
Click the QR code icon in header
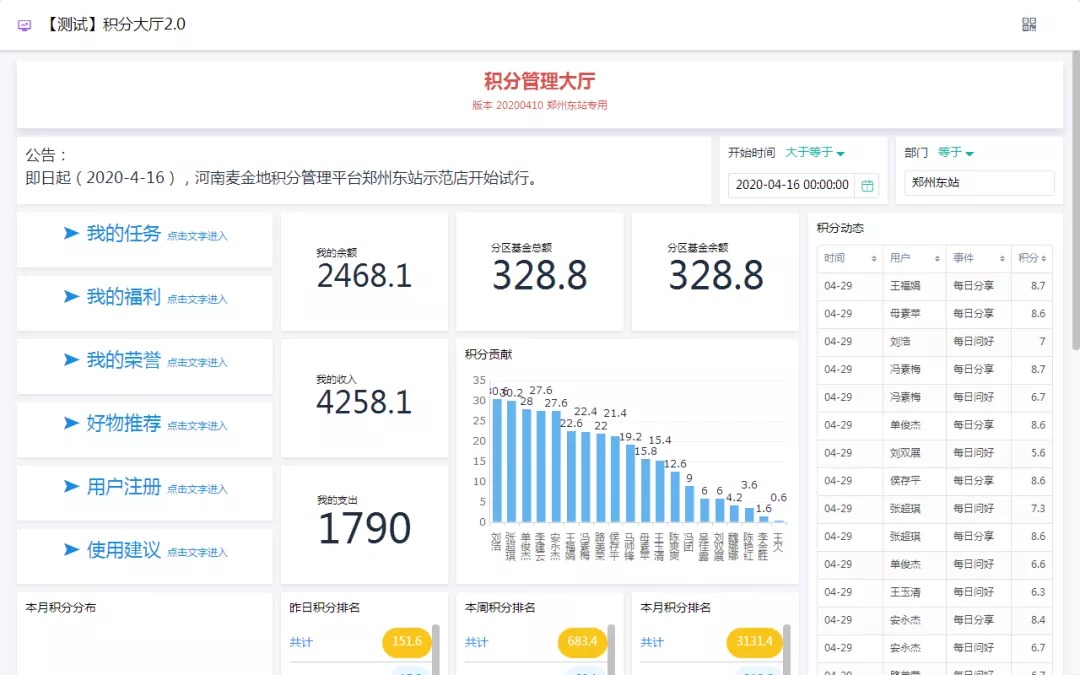[1029, 24]
